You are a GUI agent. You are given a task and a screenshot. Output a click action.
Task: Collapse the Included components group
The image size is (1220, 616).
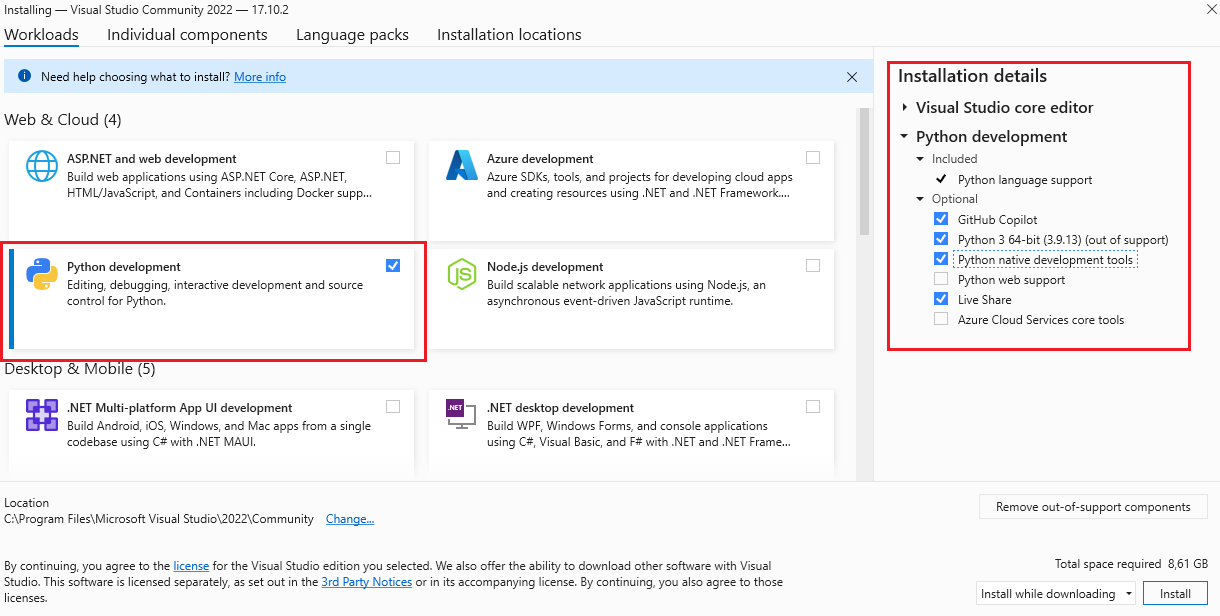[921, 159]
